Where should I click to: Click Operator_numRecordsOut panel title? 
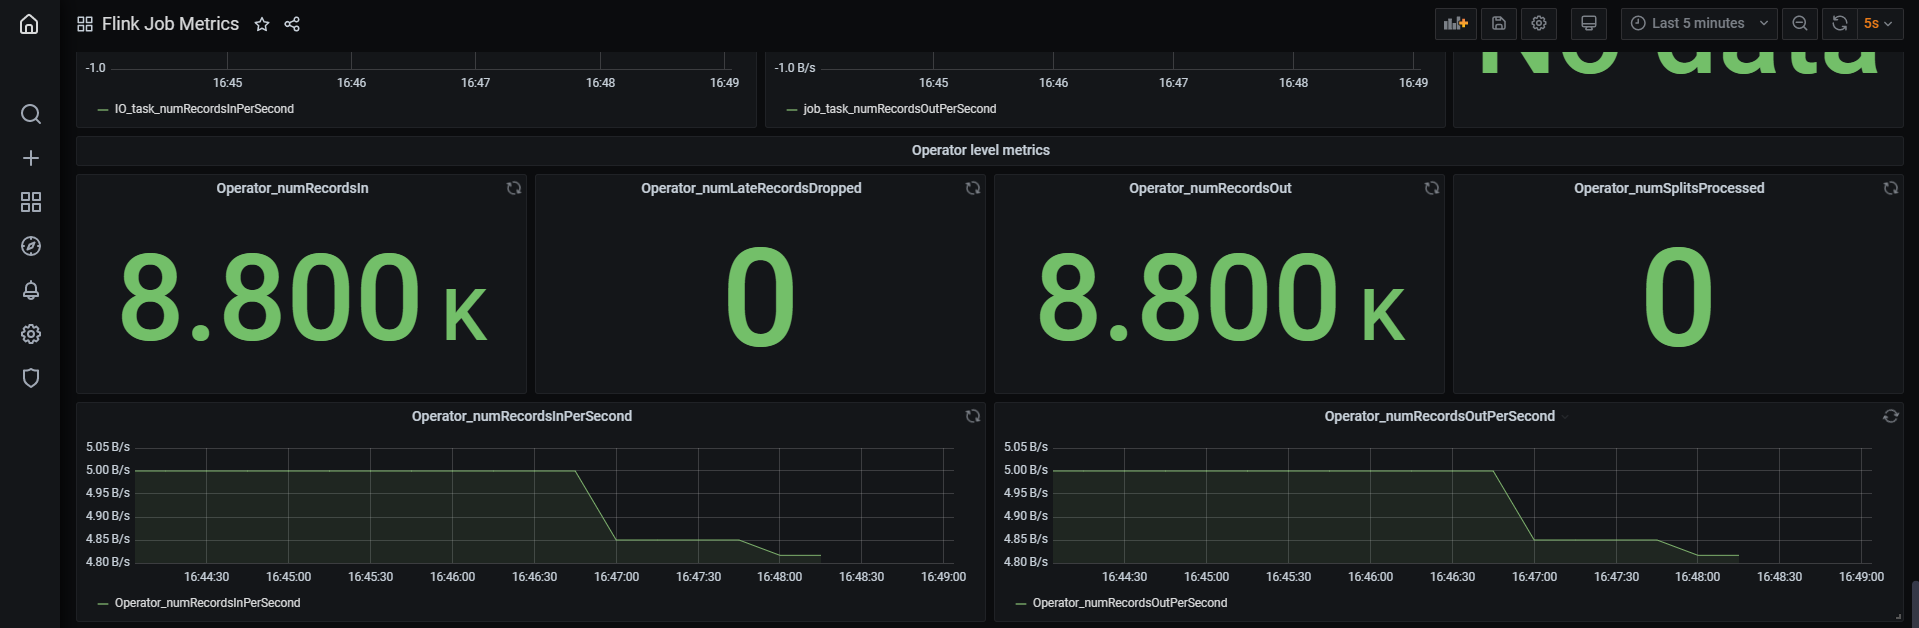[x=1210, y=188]
